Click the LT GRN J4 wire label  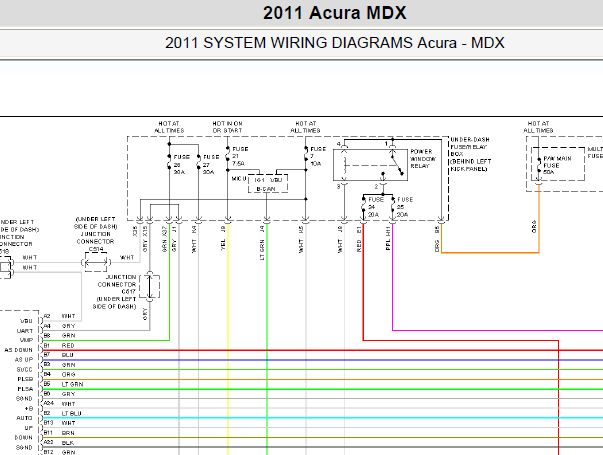click(x=262, y=243)
